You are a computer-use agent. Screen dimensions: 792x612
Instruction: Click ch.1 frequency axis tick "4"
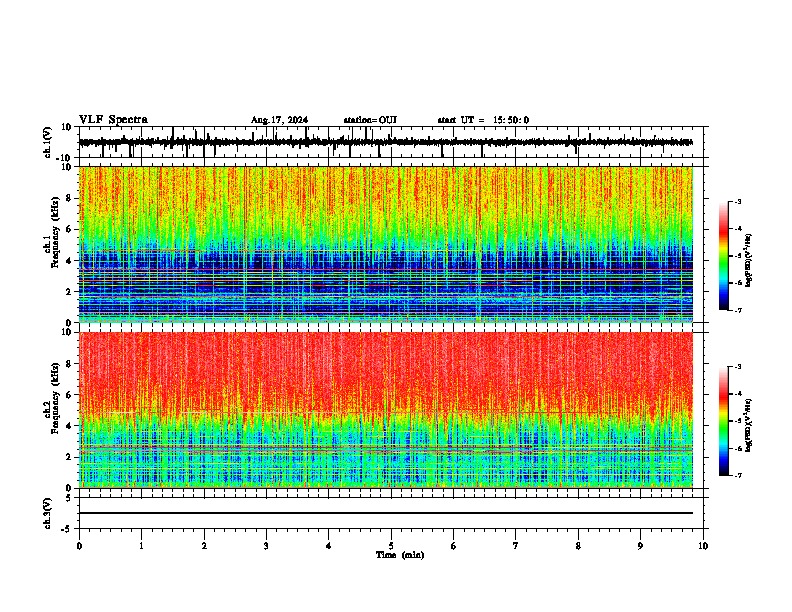(70, 261)
